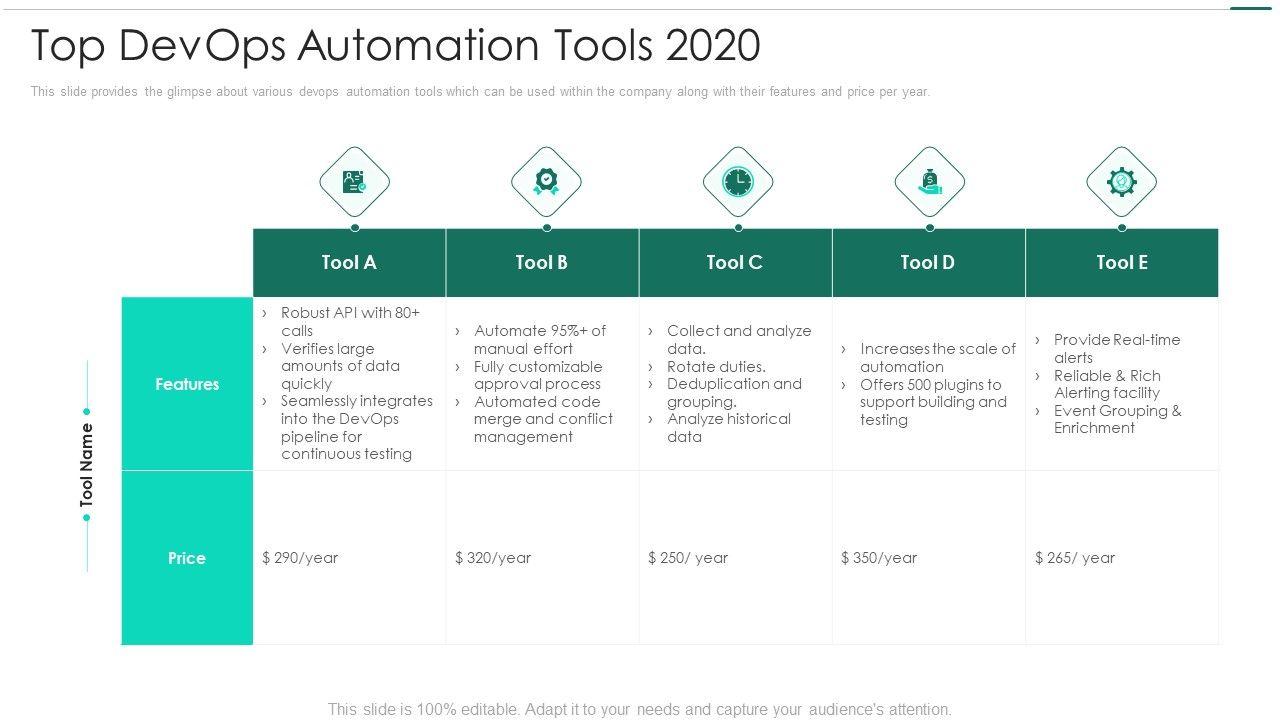Select the Price row label
Screen dimensions: 1280x720
point(187,558)
